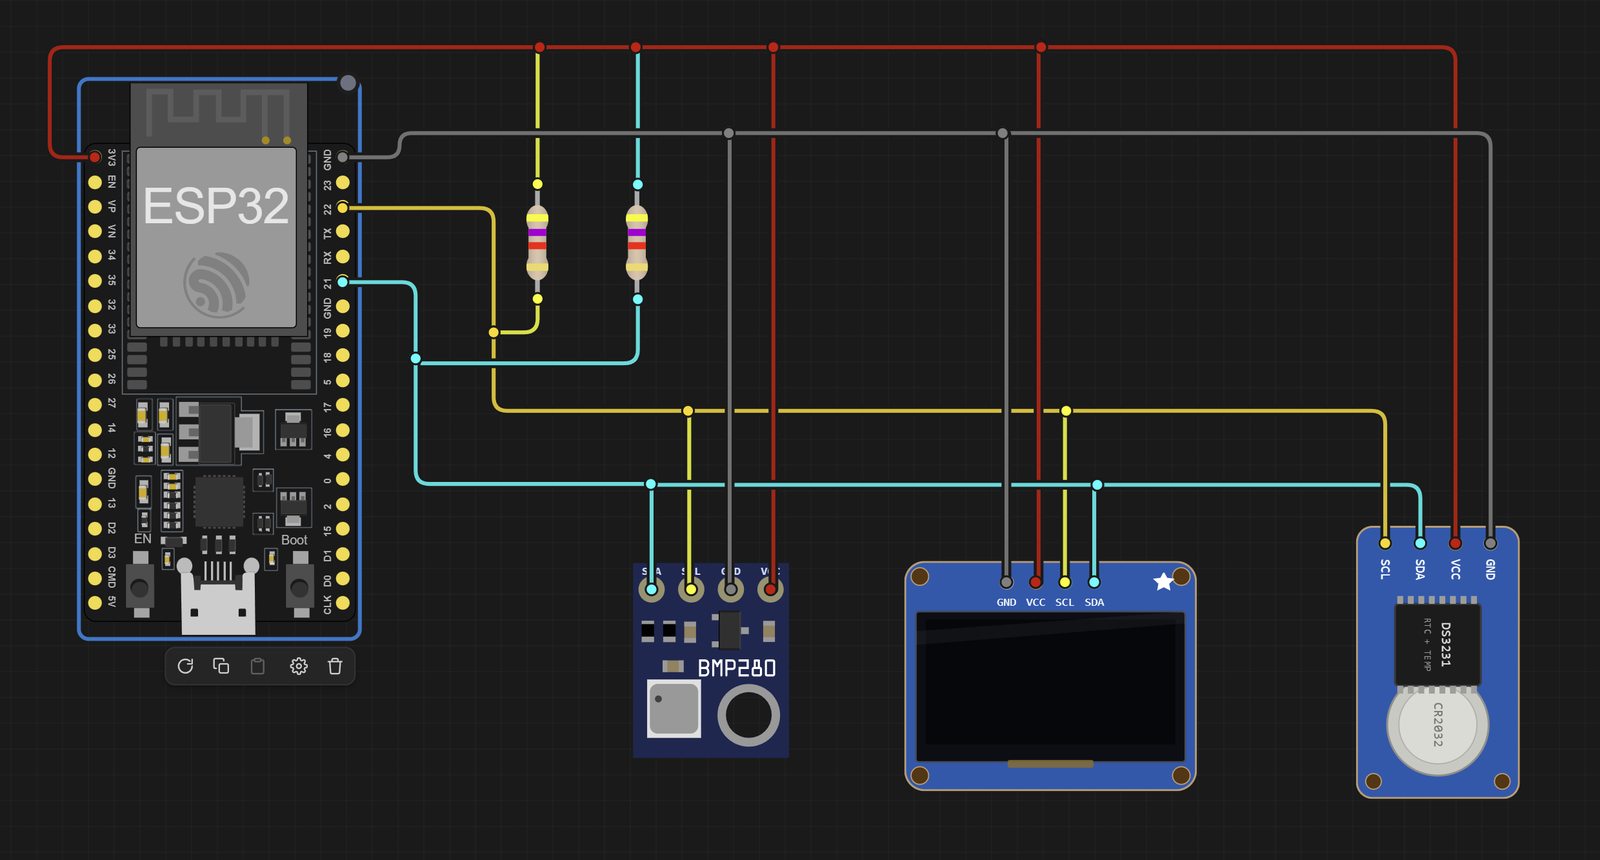
Task: Click the ESP32 micro USB connector
Action: point(218,598)
